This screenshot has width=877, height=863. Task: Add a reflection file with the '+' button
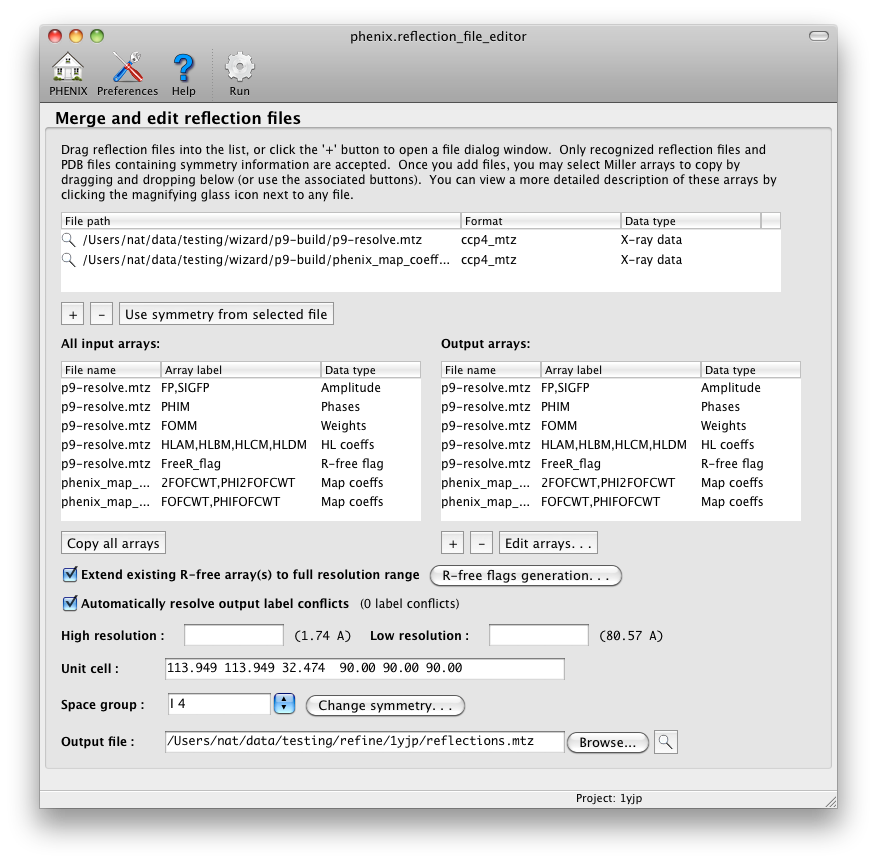pyautogui.click(x=71, y=313)
